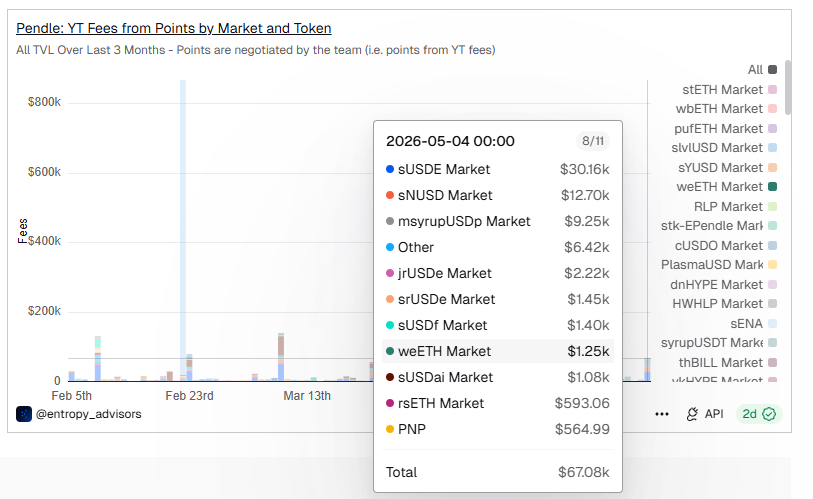Click the legend vertical scrollbar
This screenshot has width=813, height=499.
[x=788, y=87]
